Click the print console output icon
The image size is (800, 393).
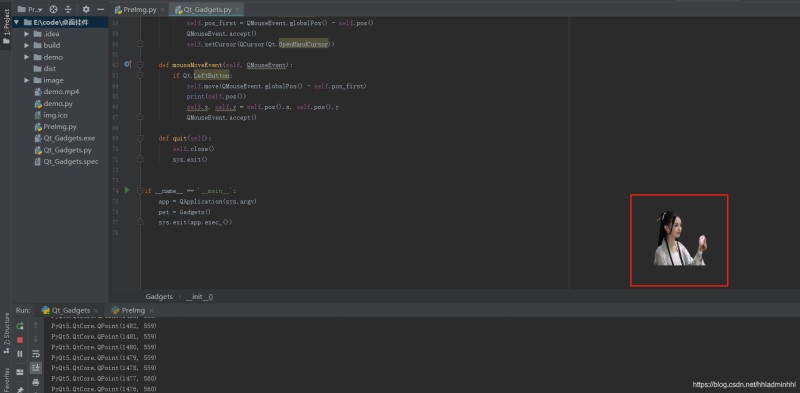[36, 382]
